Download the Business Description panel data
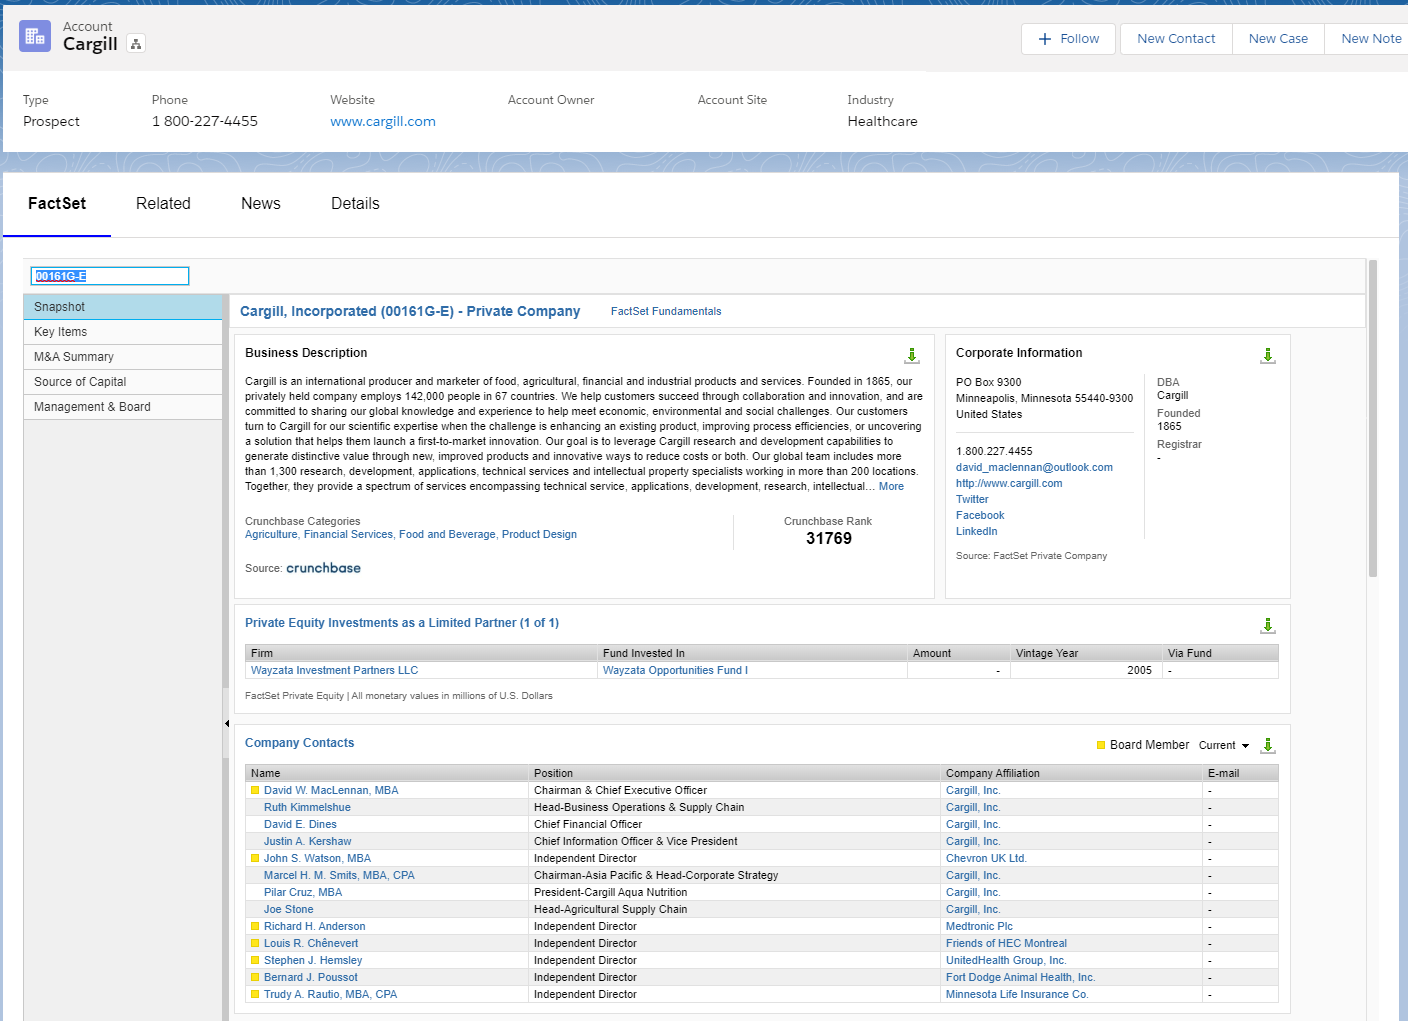 pyautogui.click(x=912, y=356)
